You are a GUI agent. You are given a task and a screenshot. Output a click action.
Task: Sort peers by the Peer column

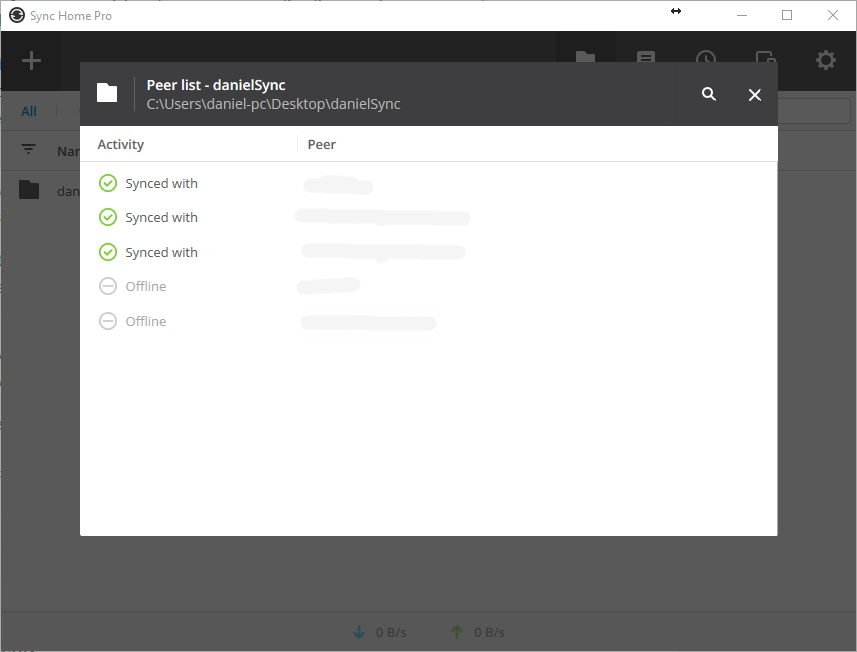click(321, 144)
